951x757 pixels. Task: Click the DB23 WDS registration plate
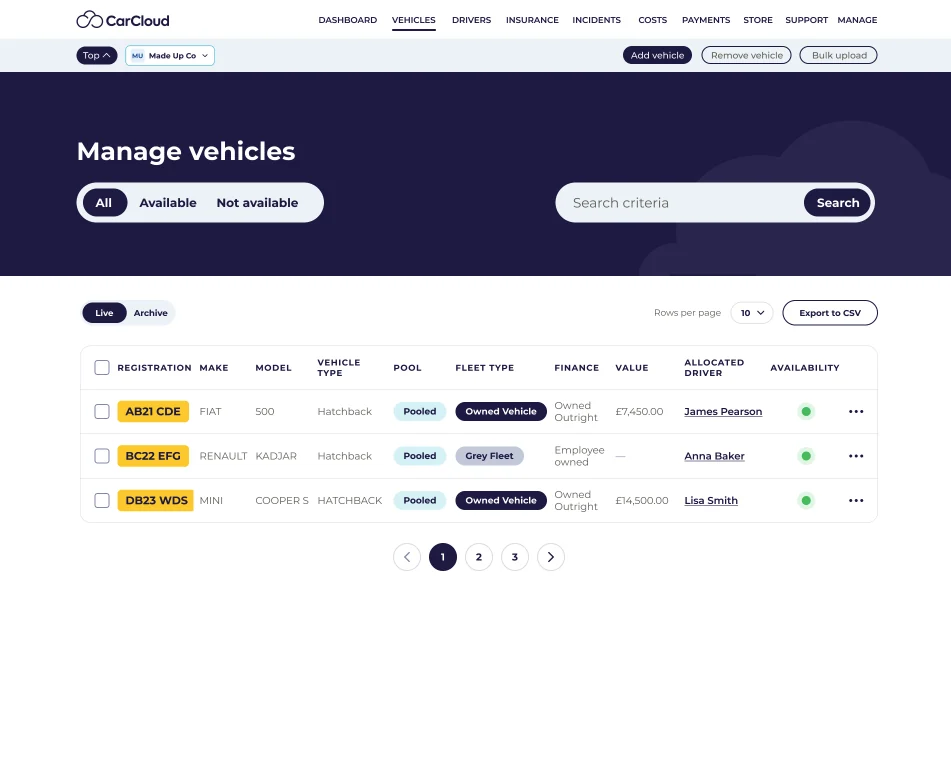[x=156, y=500]
